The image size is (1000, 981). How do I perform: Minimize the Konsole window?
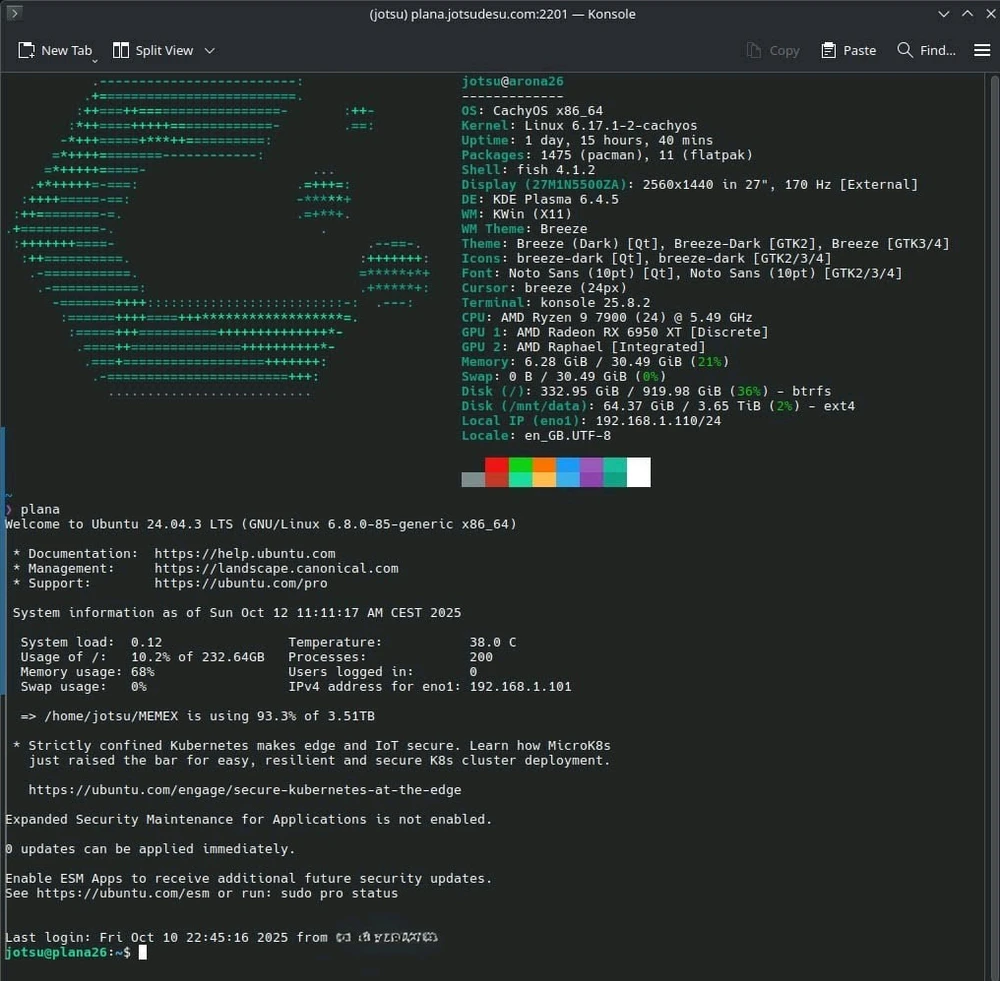pos(945,14)
